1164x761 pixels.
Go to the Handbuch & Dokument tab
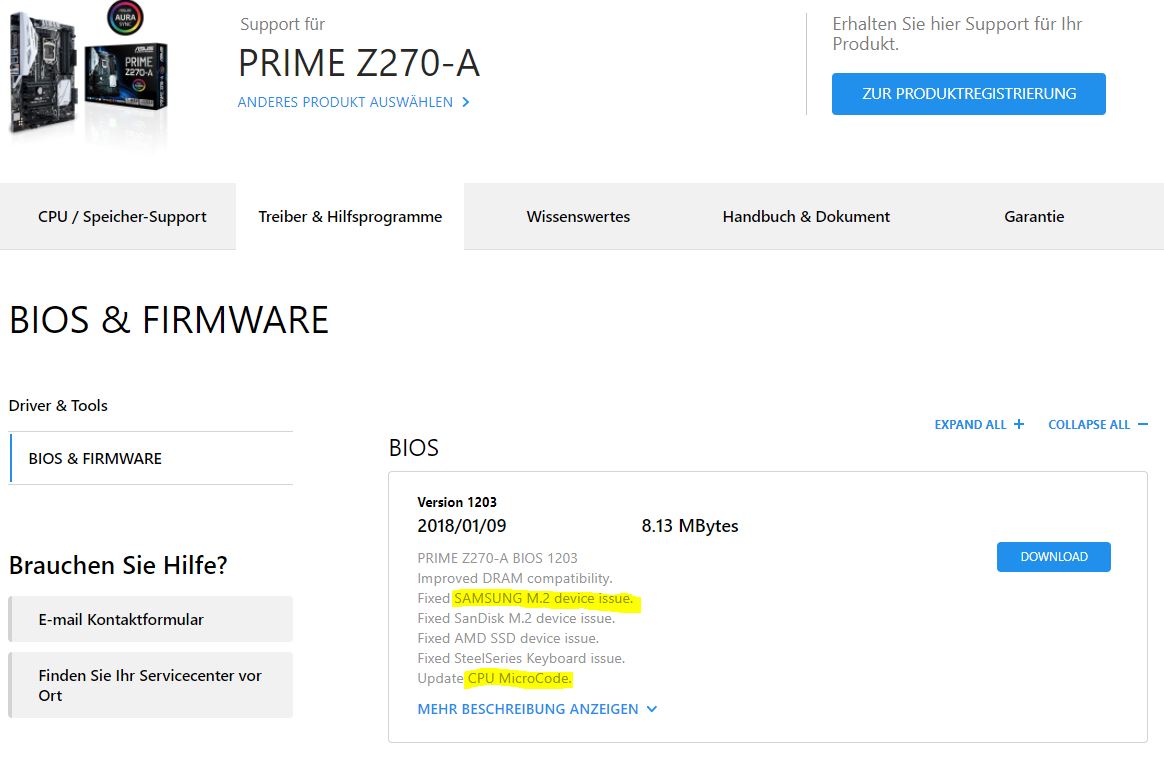coord(806,217)
